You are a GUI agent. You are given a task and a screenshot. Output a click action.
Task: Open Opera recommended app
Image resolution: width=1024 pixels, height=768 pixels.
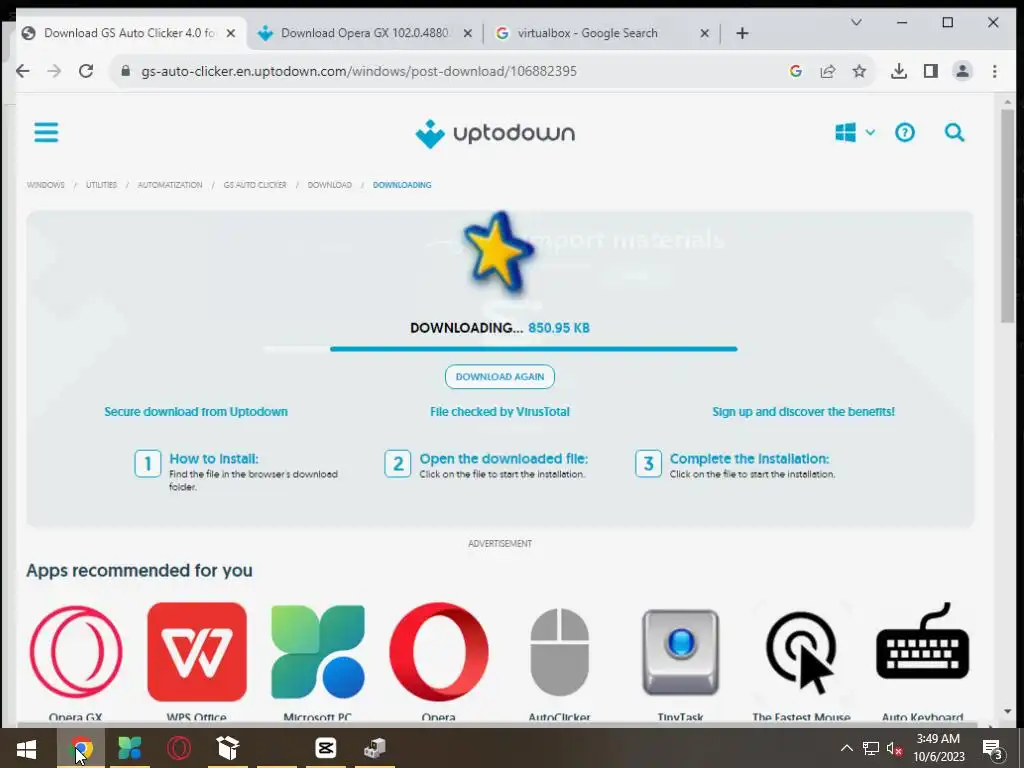tap(438, 652)
